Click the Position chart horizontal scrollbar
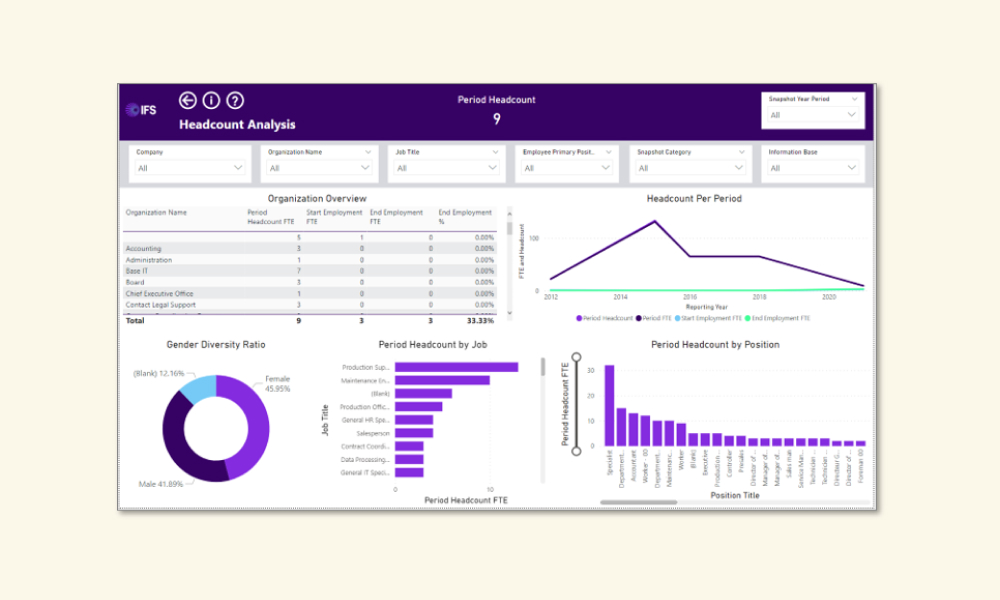The height and width of the screenshot is (600, 1000). [x=638, y=502]
